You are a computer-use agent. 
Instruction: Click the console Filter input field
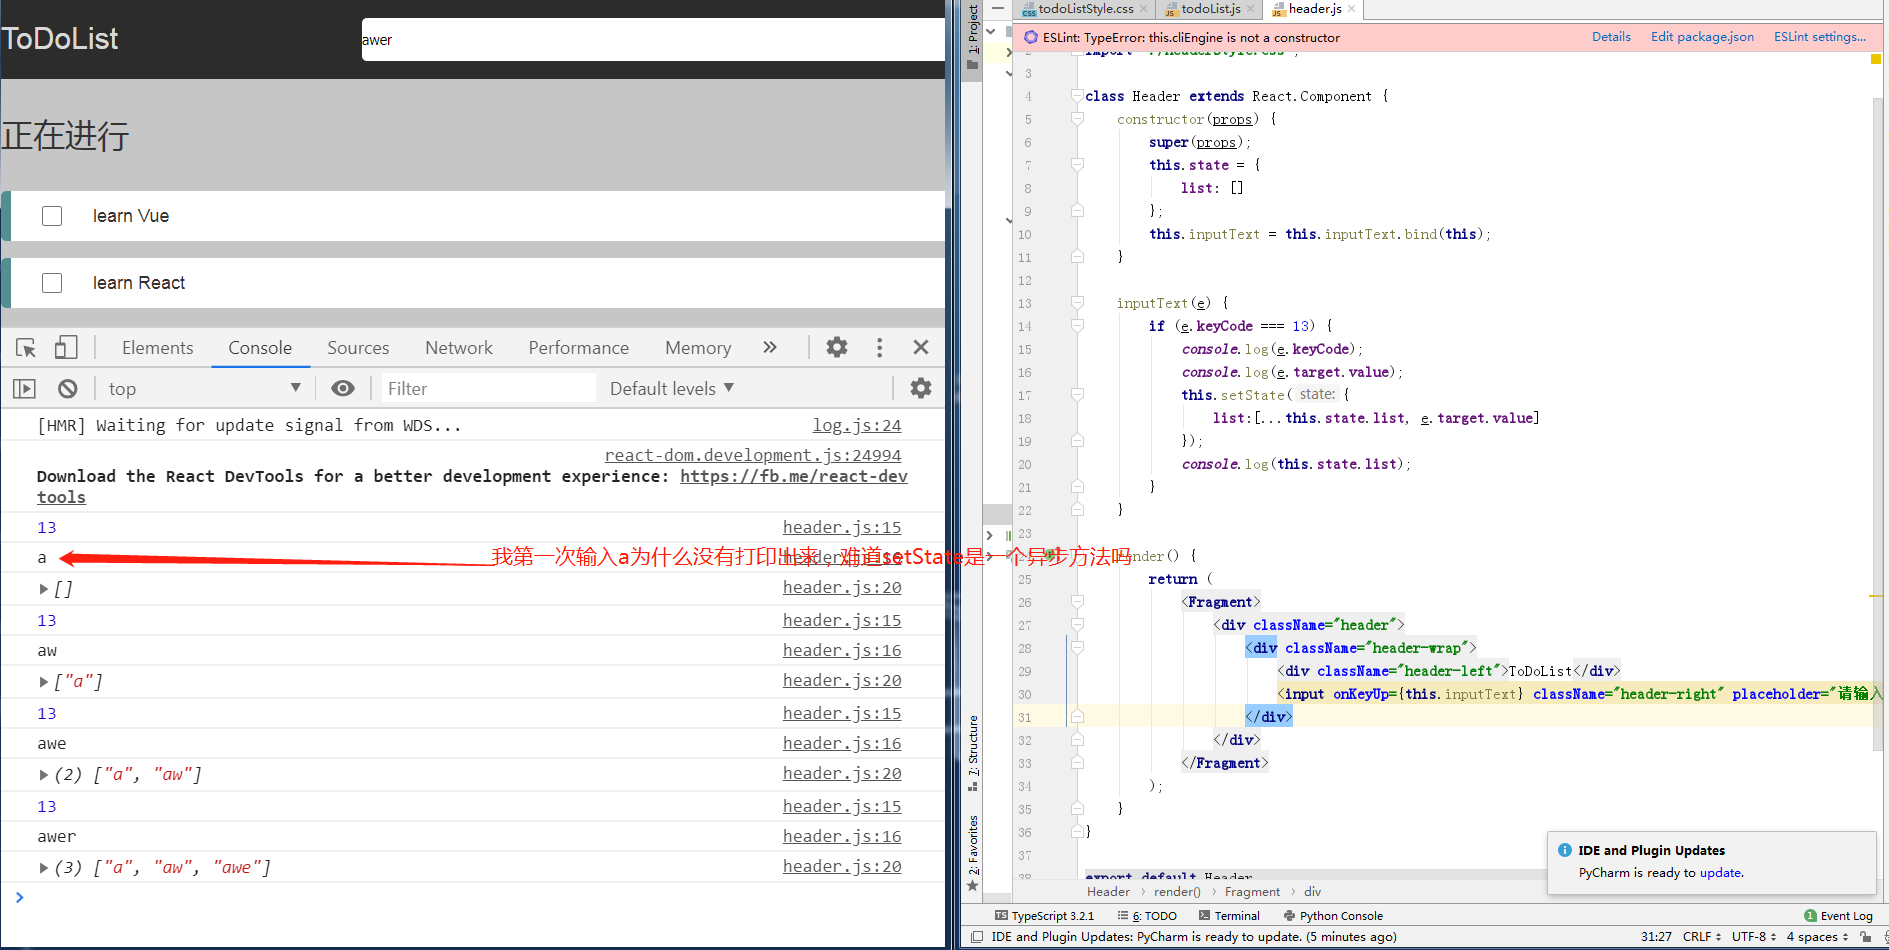pyautogui.click(x=488, y=389)
